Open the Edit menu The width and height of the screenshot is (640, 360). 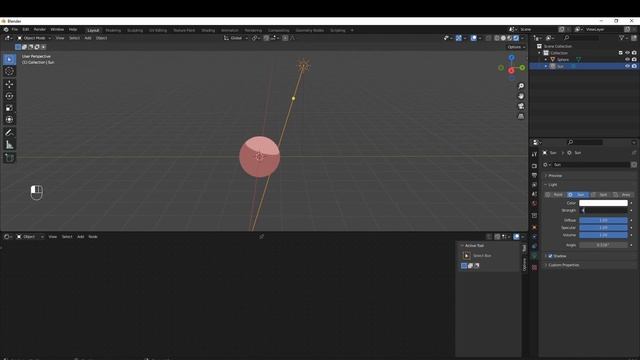26,29
